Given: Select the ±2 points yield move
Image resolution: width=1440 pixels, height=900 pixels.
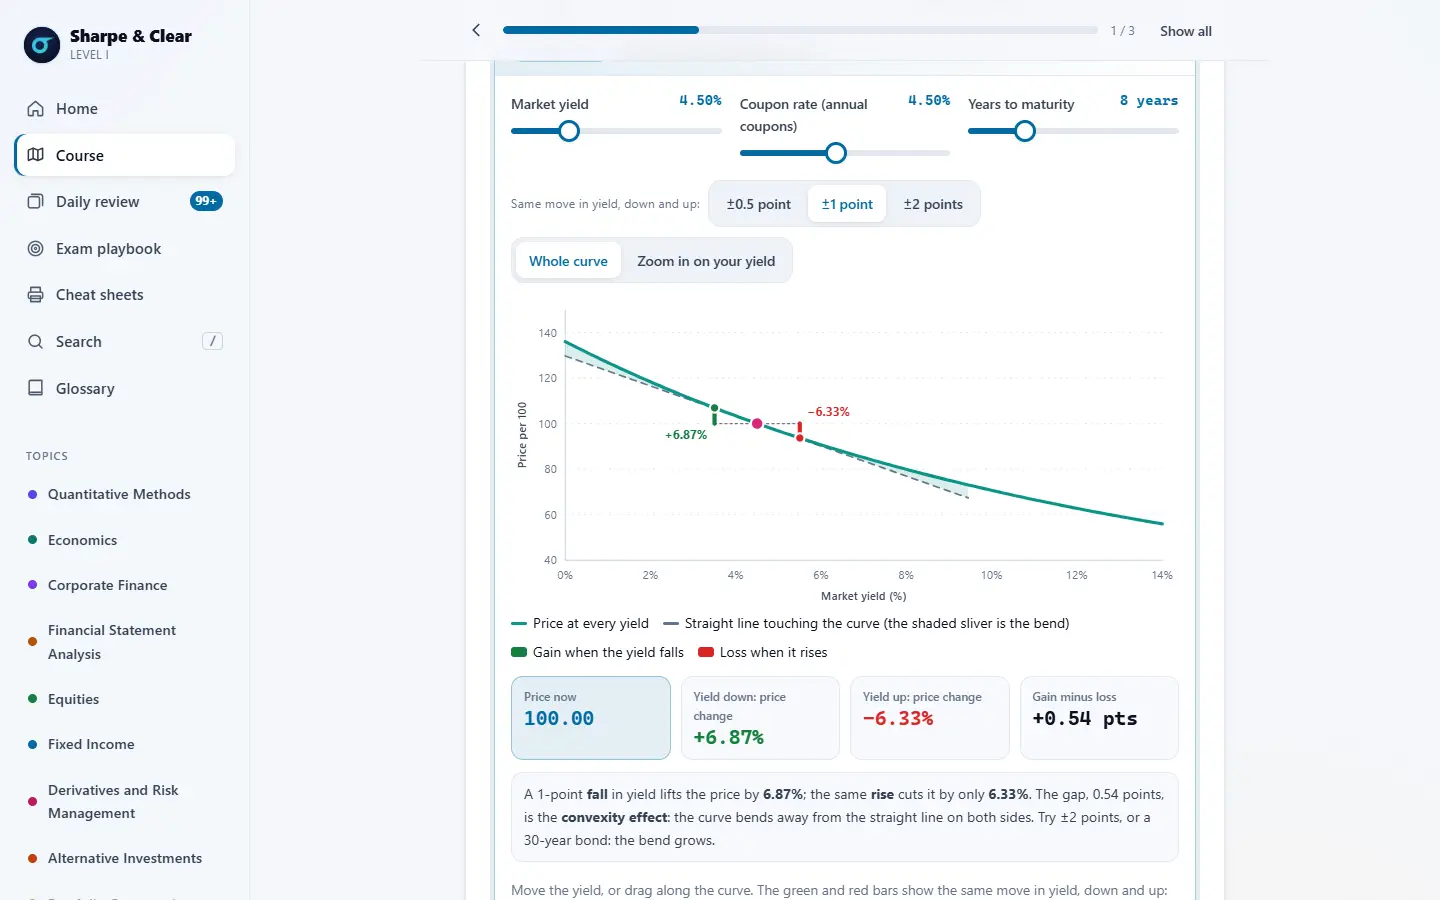Looking at the screenshot, I should click(933, 204).
